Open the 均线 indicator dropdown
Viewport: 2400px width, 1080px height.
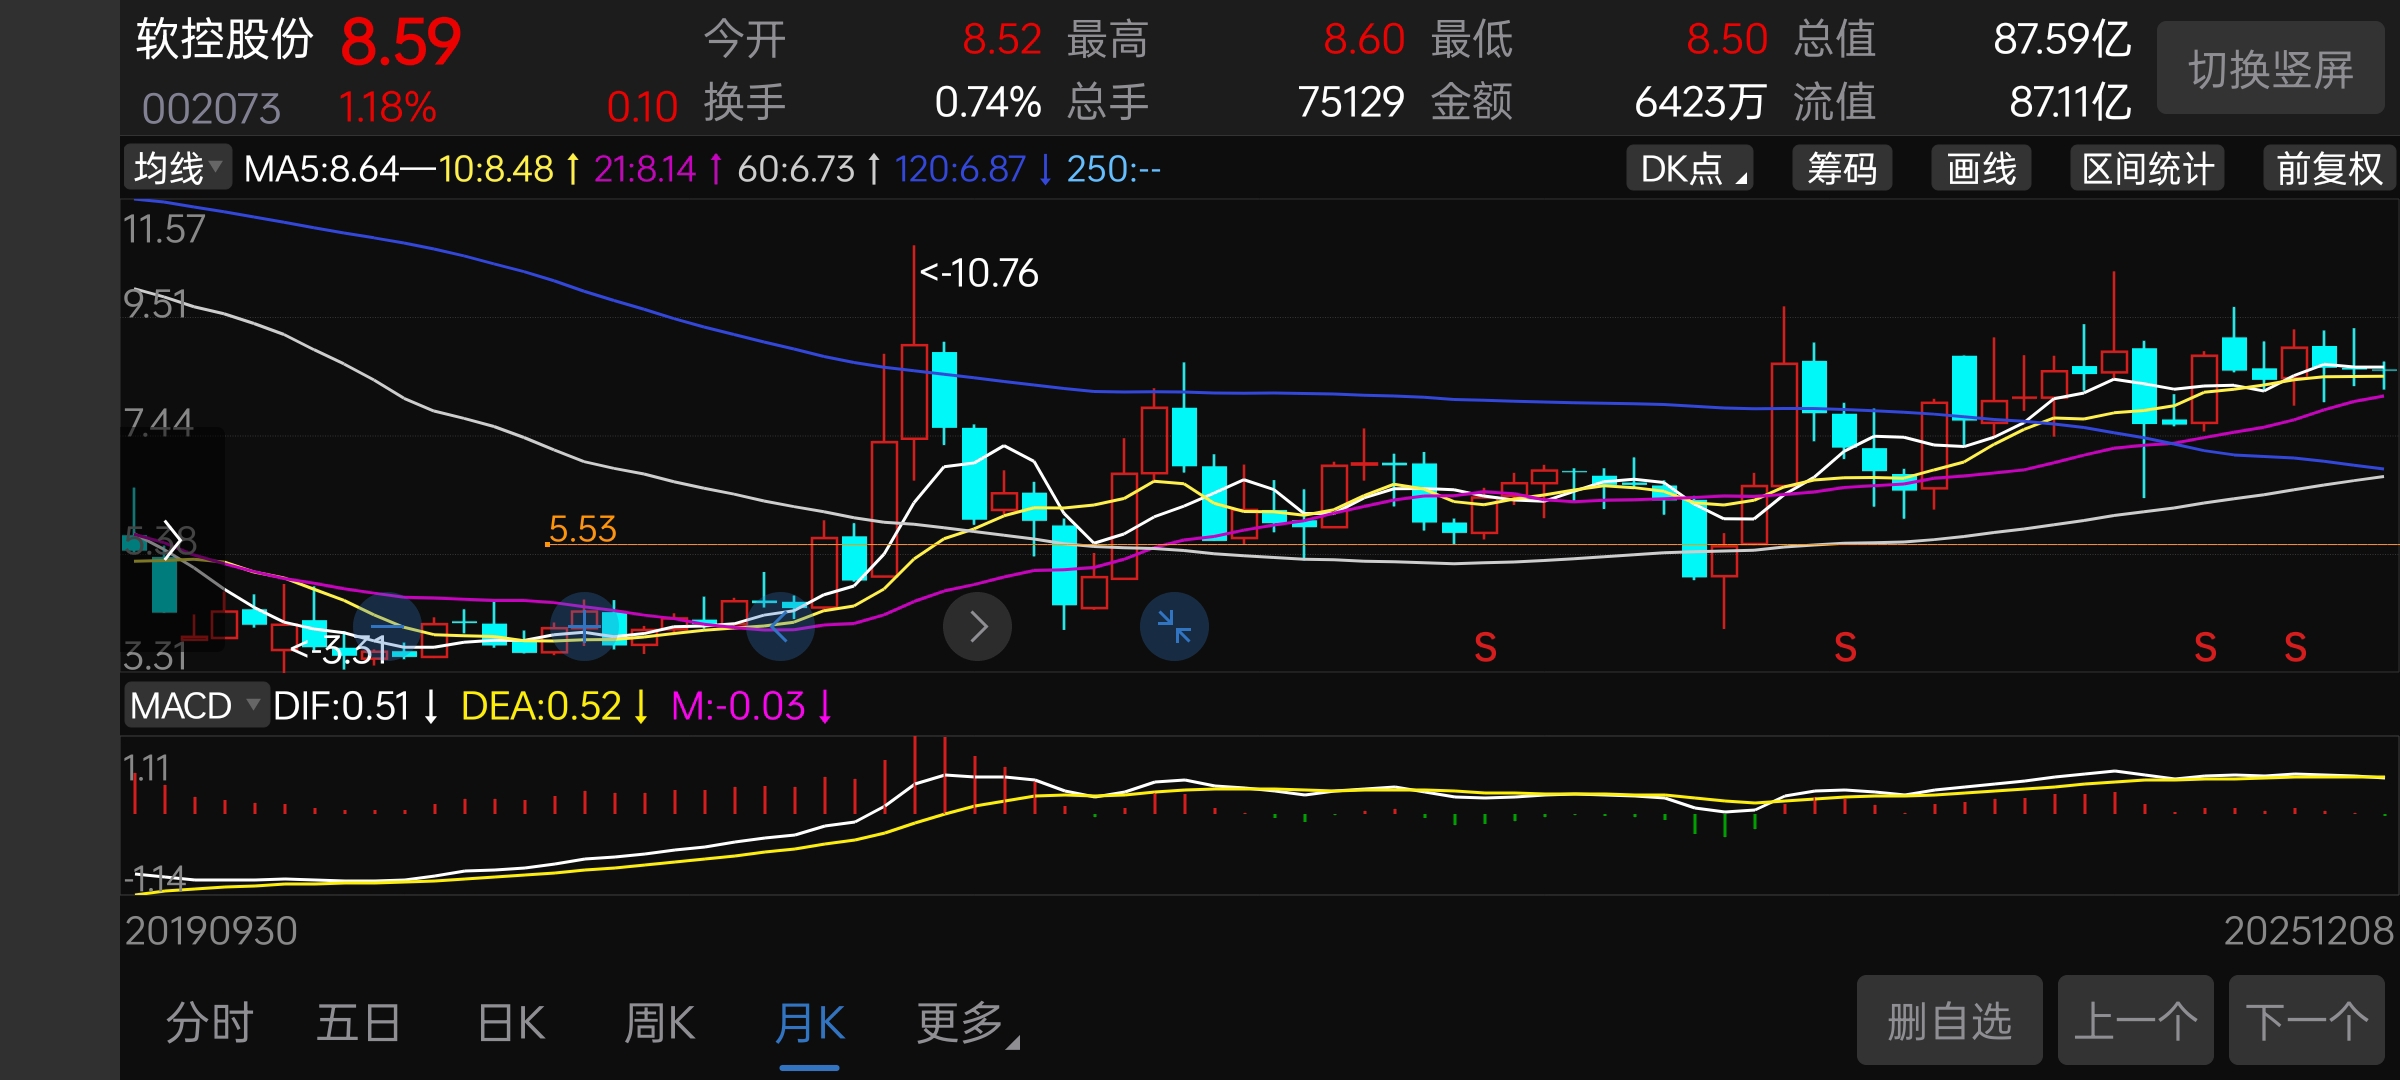click(178, 168)
